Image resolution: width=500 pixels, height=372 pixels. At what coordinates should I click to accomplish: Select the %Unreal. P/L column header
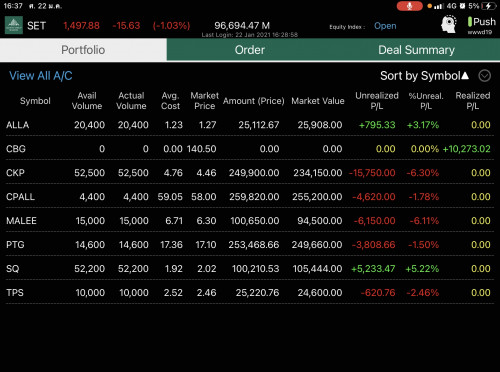pyautogui.click(x=426, y=101)
